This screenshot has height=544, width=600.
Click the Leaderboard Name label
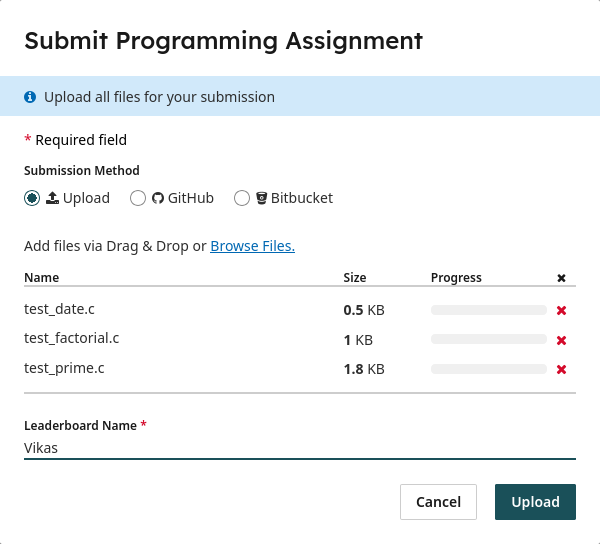[80, 425]
